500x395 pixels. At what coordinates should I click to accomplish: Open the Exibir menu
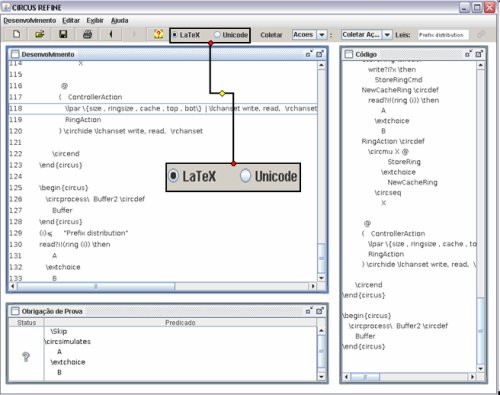pyautogui.click(x=95, y=21)
